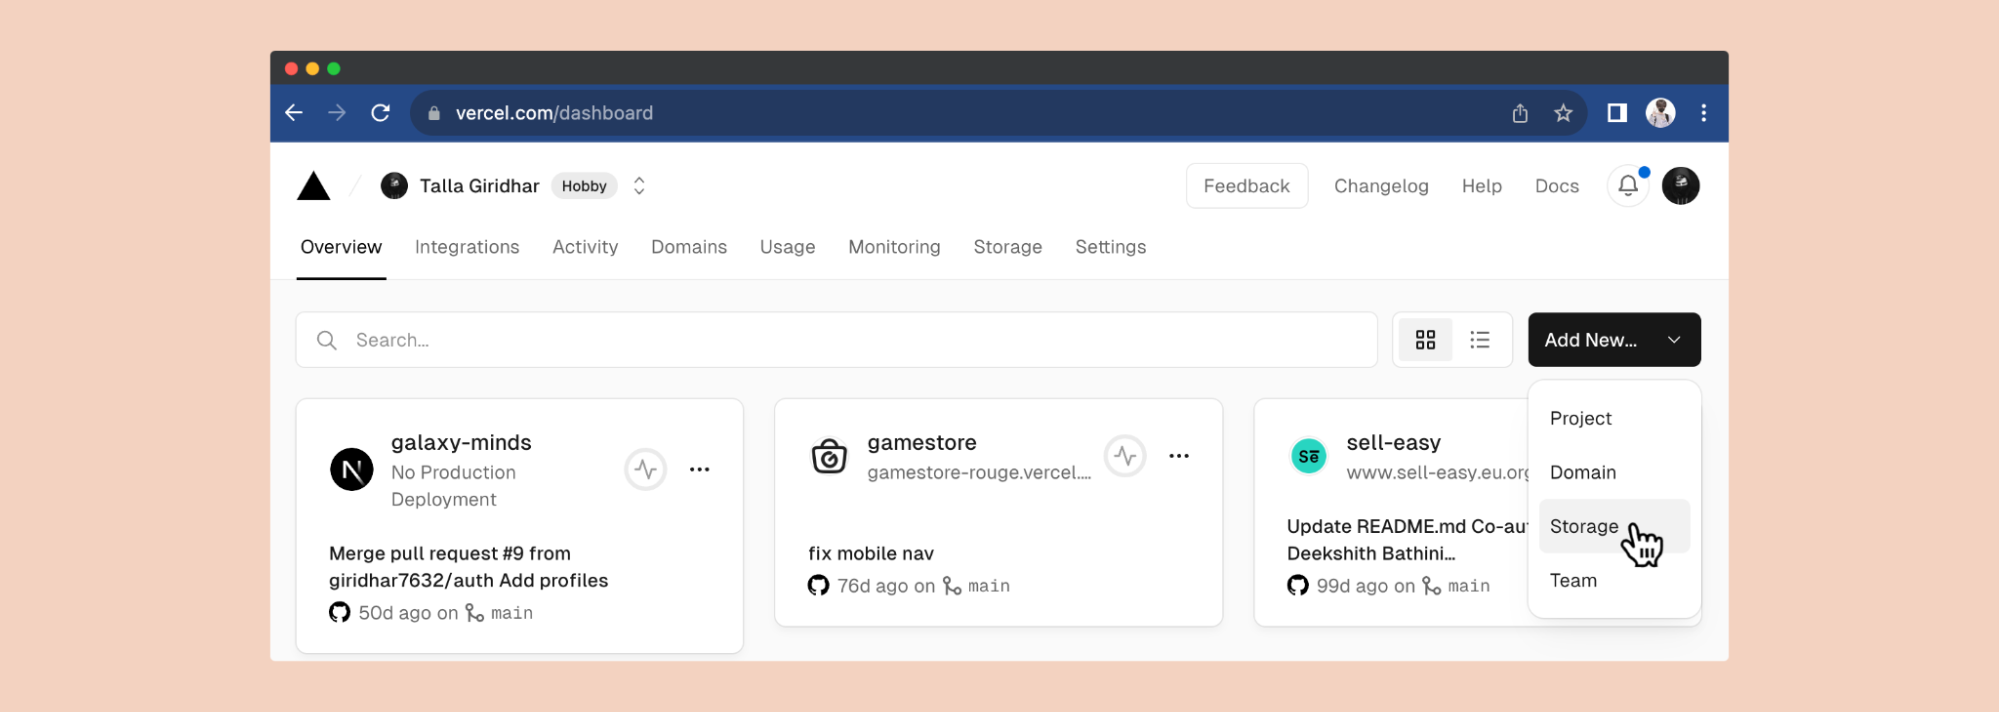Image resolution: width=1999 pixels, height=712 pixels.
Task: Click the Talla Giridhar account name
Action: 479,186
